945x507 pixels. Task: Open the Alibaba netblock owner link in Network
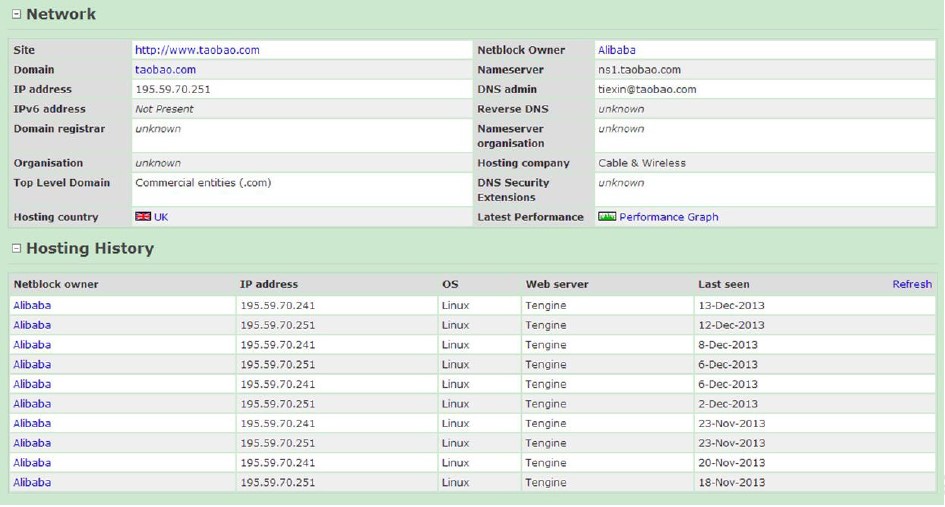[x=617, y=50]
